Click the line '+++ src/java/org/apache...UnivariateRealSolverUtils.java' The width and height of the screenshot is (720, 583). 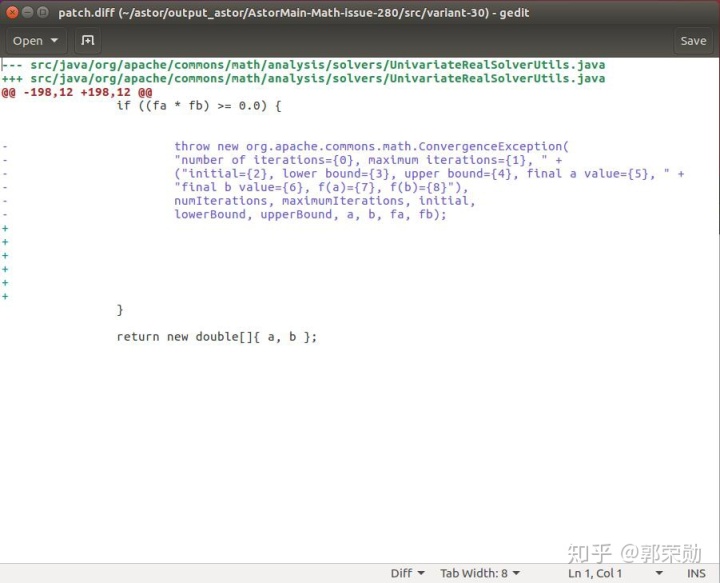[304, 78]
